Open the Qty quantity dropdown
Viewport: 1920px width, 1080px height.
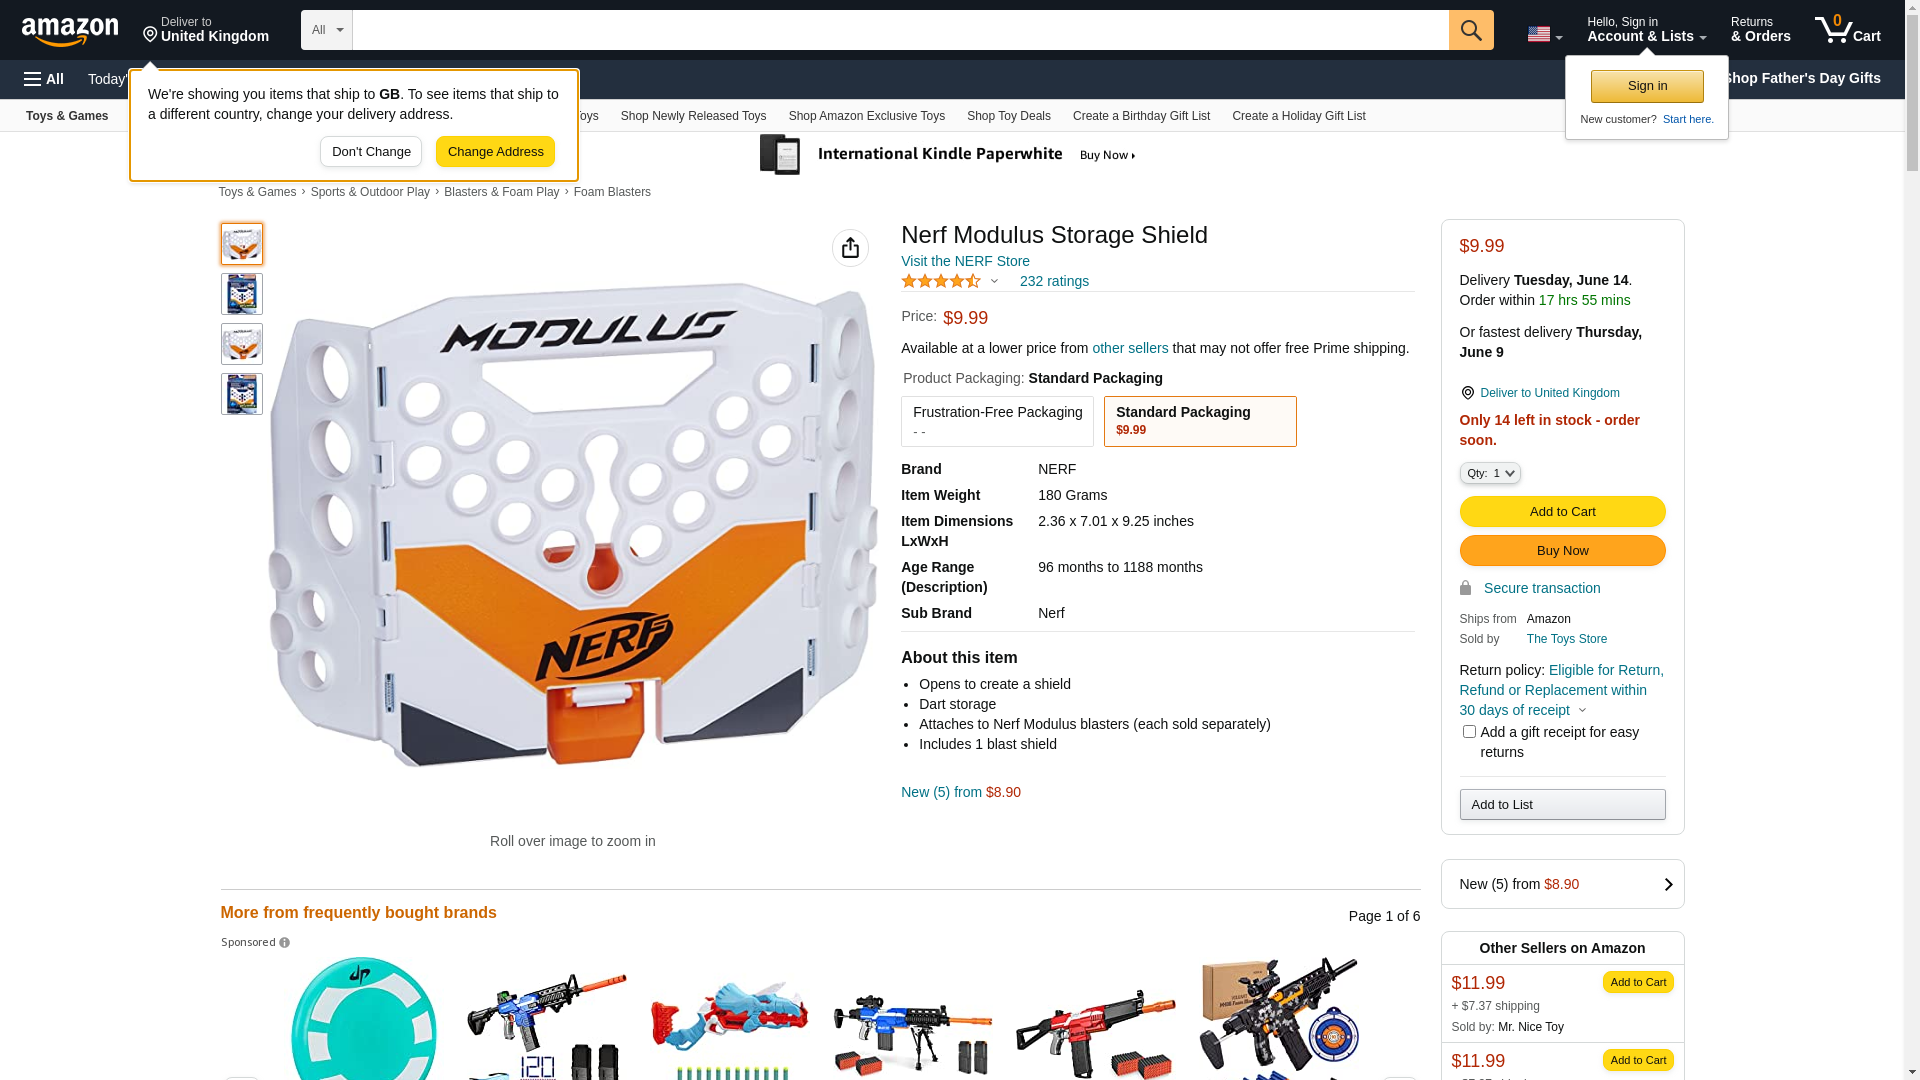point(1490,473)
